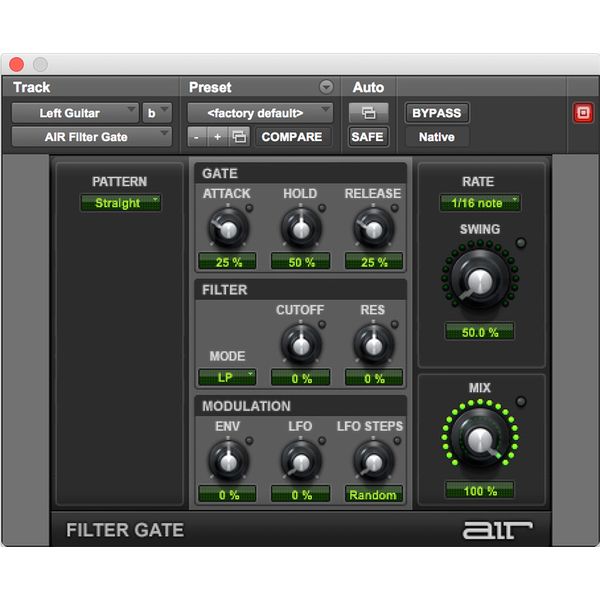Click the next preset plus button

[217, 137]
